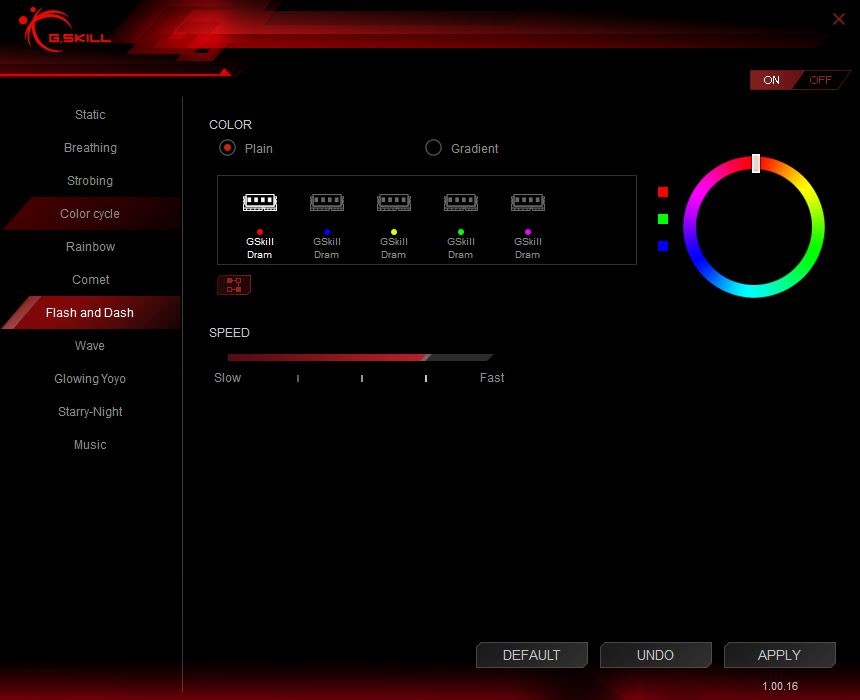This screenshot has height=700, width=860.
Task: Select the Music lighting mode
Action: [90, 444]
